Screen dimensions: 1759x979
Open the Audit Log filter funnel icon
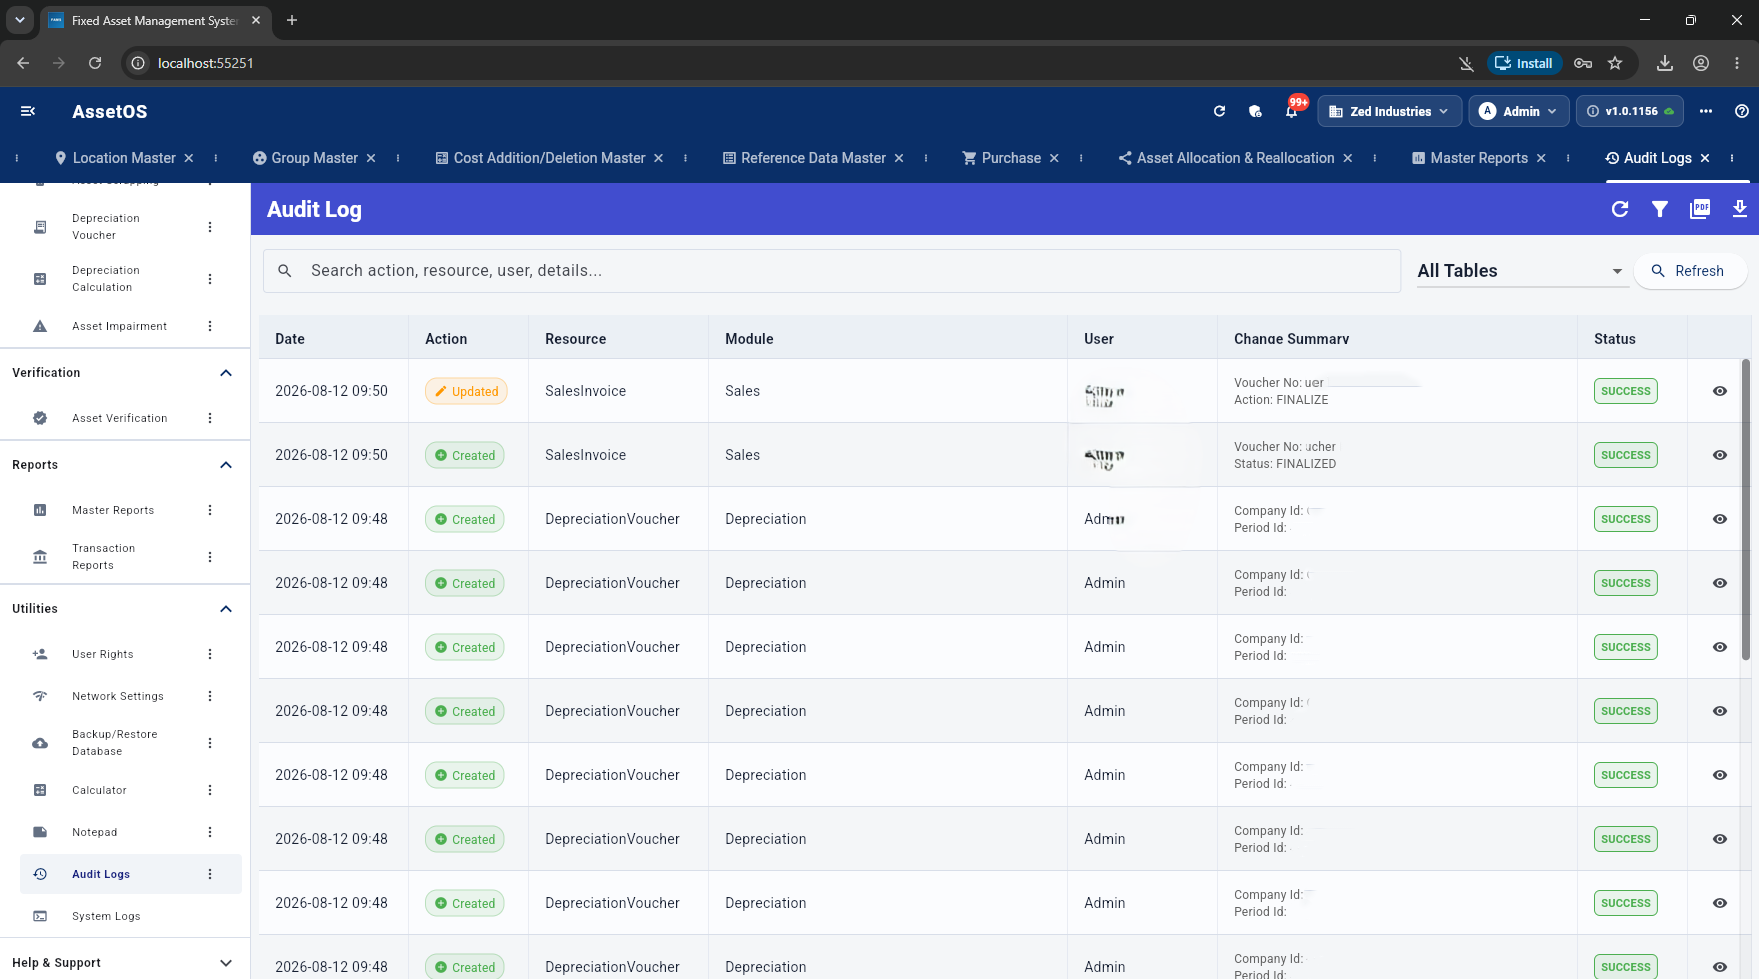tap(1660, 209)
